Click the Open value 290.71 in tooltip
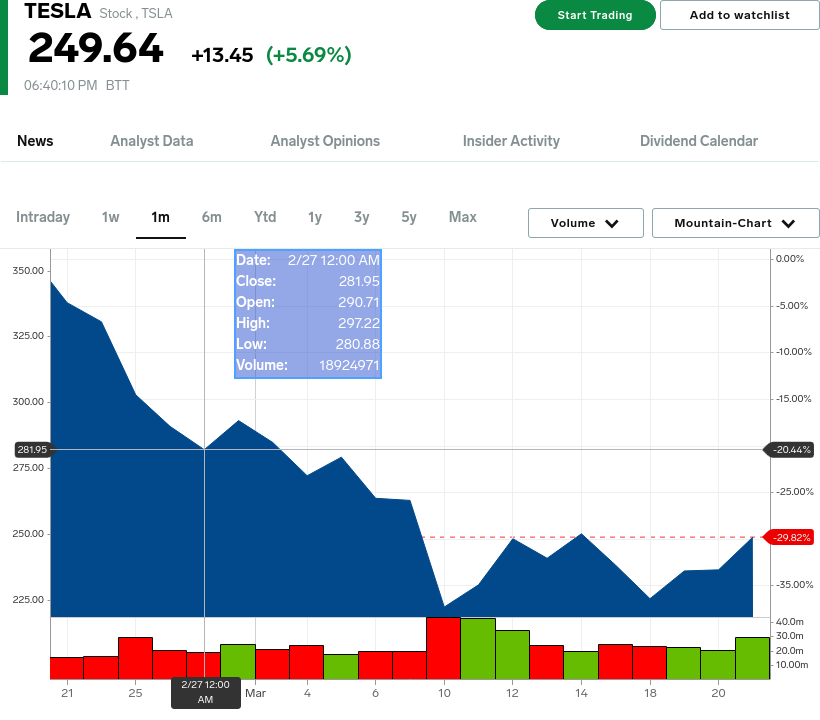 click(359, 302)
